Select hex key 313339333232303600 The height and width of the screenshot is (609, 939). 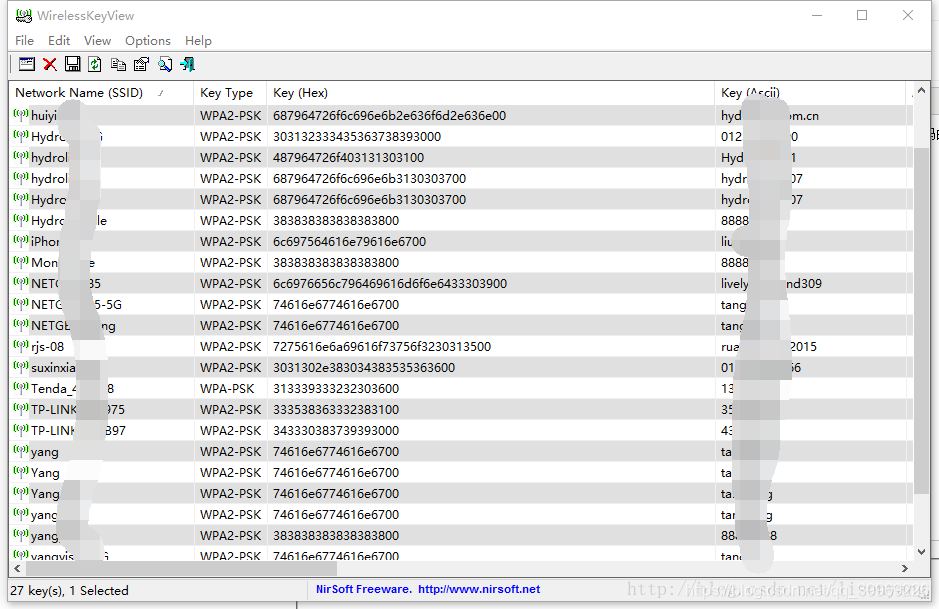tap(336, 388)
